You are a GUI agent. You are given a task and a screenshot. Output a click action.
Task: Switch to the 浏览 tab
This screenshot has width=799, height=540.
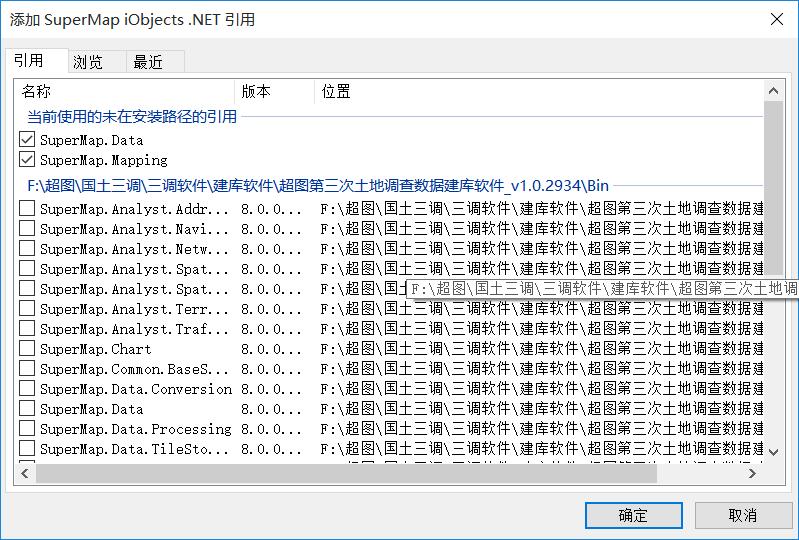click(97, 62)
